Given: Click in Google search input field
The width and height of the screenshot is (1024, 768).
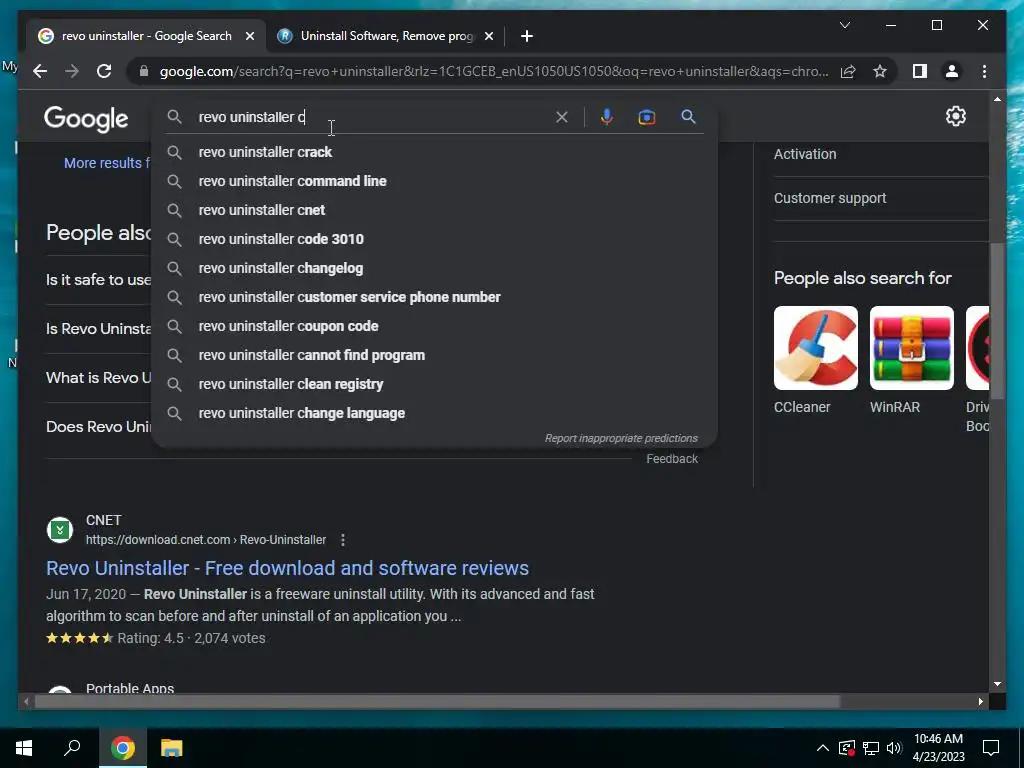Looking at the screenshot, I should [x=372, y=118].
